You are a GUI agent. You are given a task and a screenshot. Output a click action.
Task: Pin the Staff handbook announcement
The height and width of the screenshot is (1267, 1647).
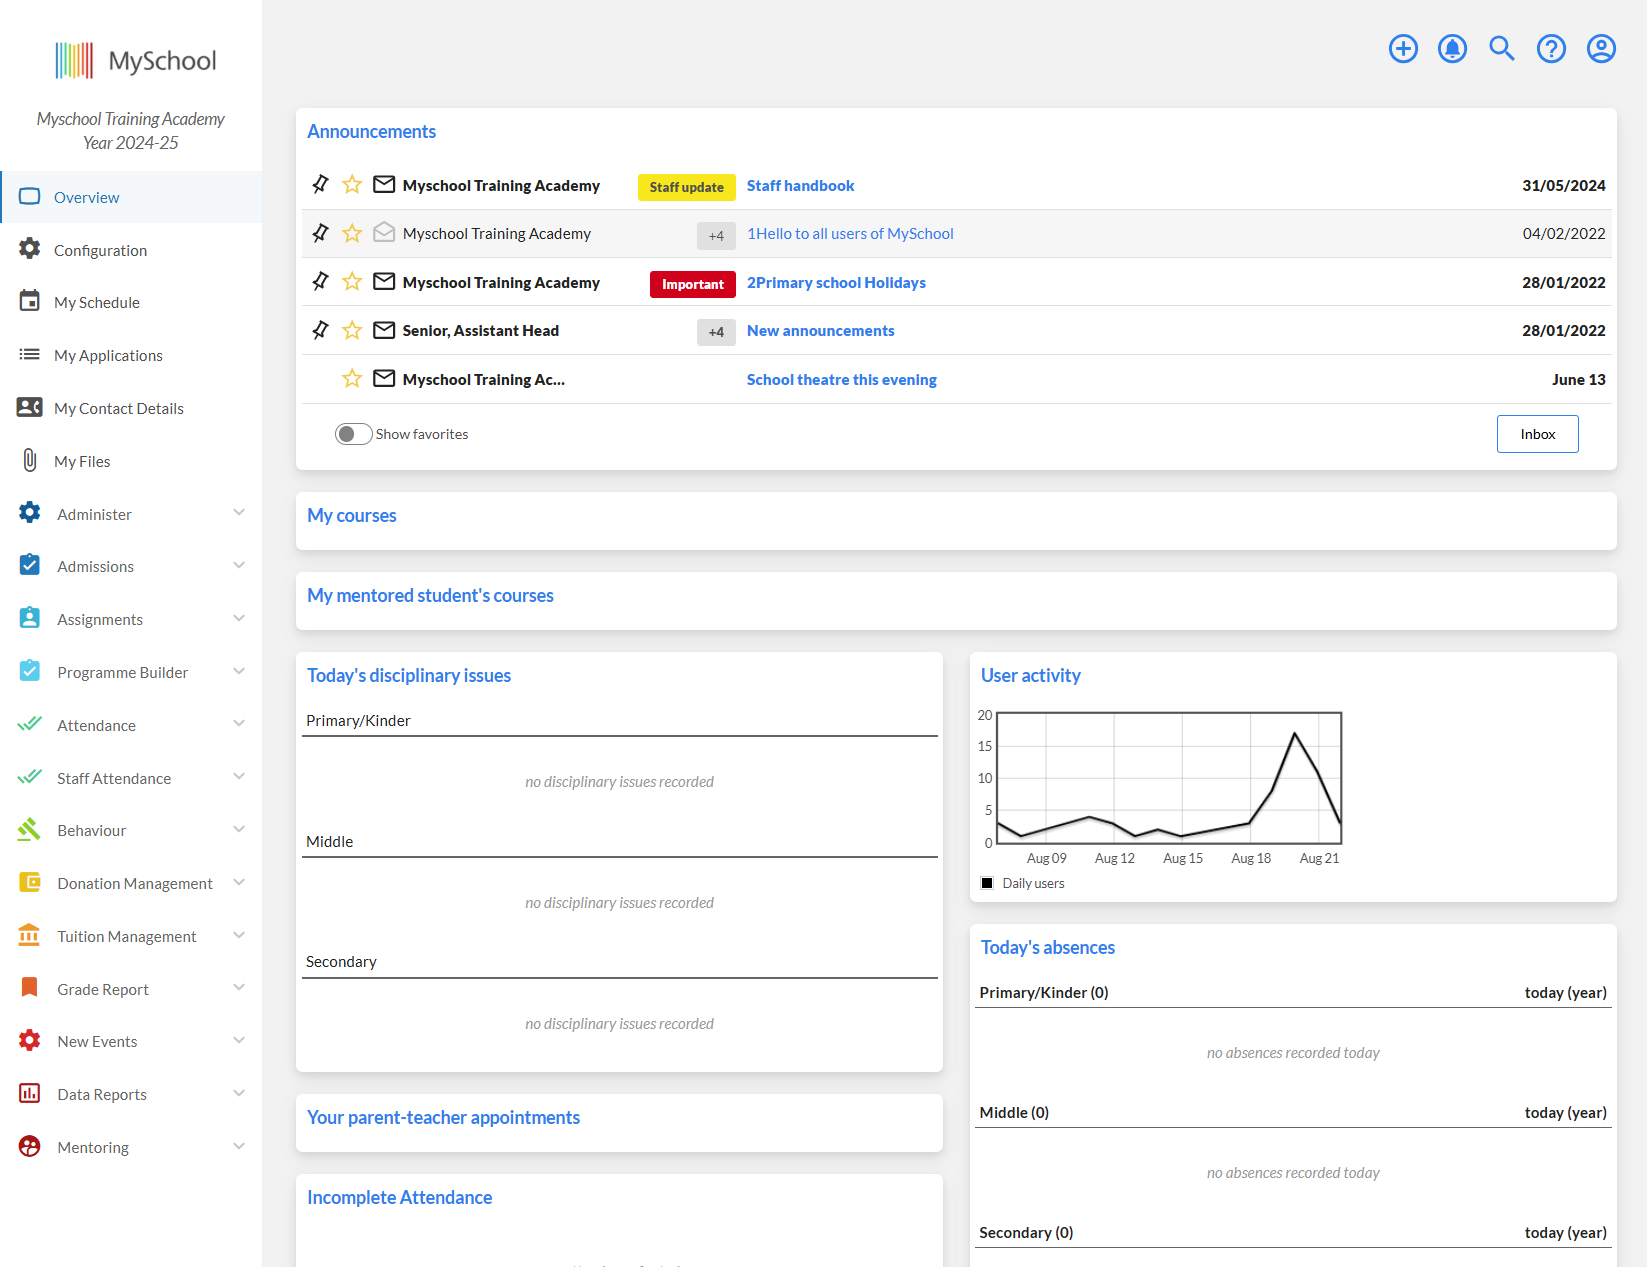point(319,184)
